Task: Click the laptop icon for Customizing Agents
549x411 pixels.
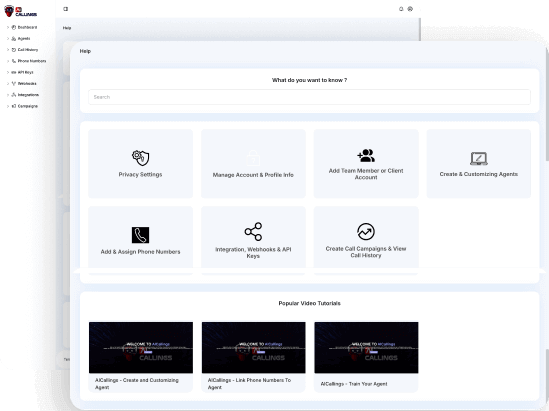Action: [479, 159]
